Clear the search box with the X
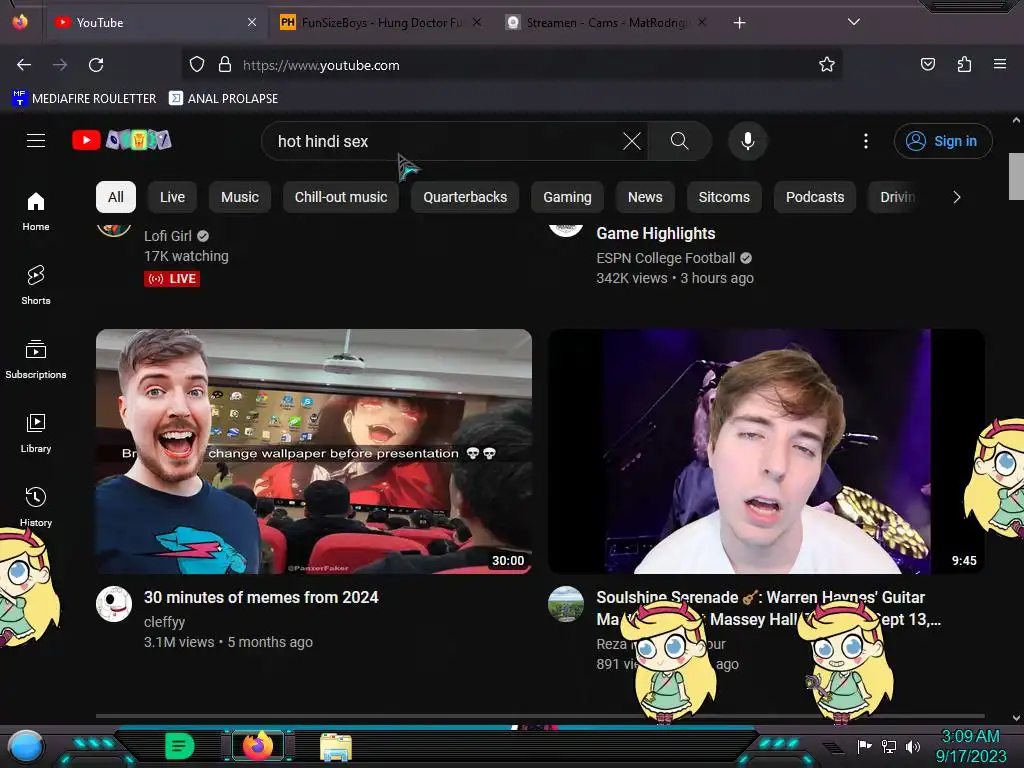This screenshot has width=1024, height=768. 632,141
